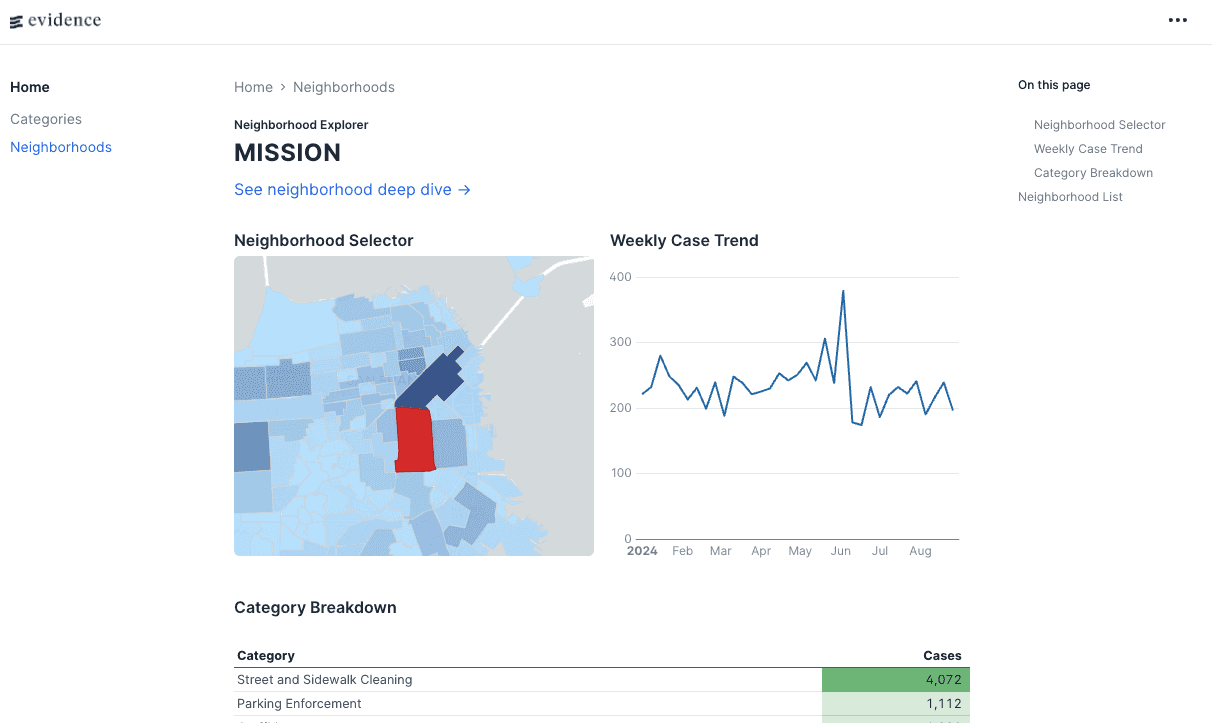Image resolution: width=1212 pixels, height=723 pixels.
Task: Select the red Mission area on map
Action: coord(414,440)
